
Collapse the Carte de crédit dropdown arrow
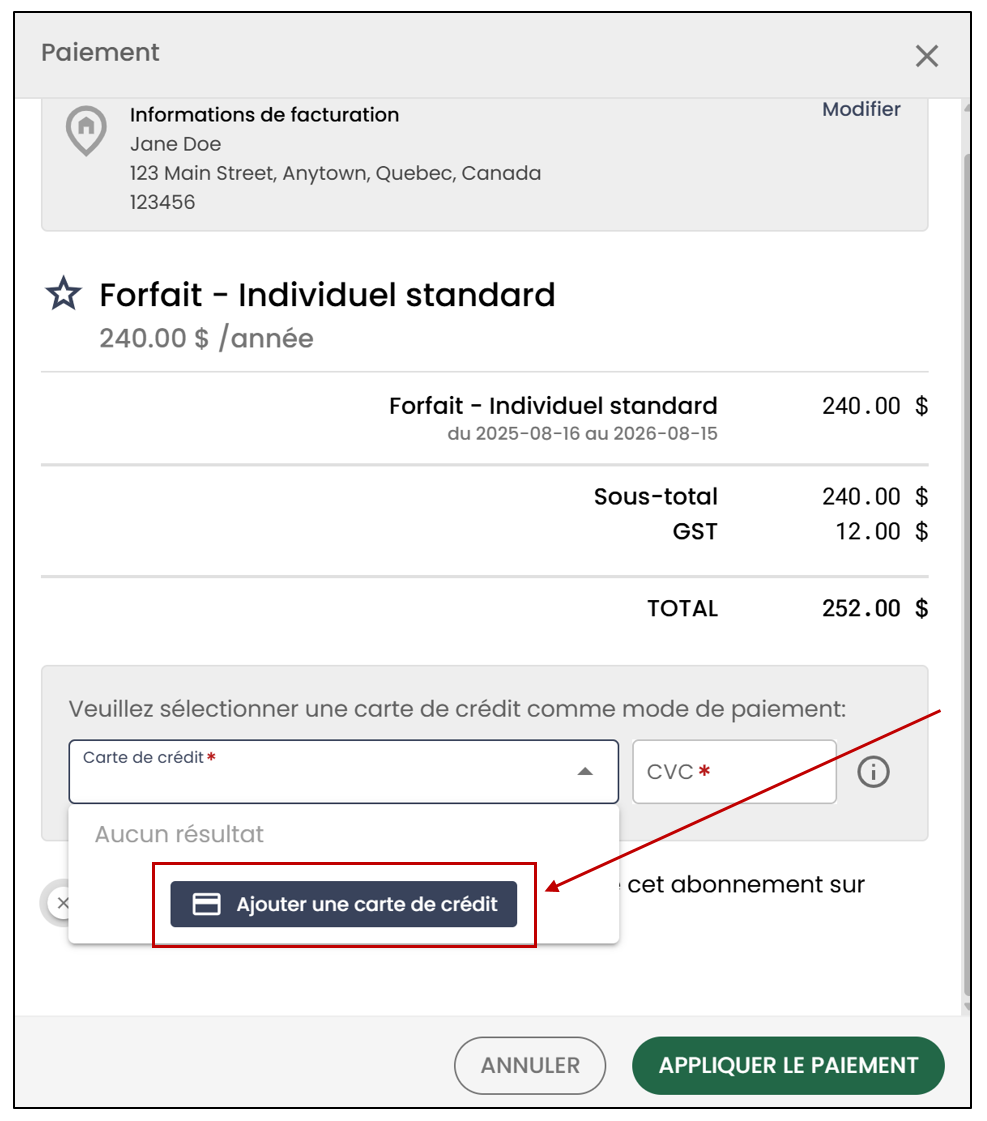click(585, 771)
